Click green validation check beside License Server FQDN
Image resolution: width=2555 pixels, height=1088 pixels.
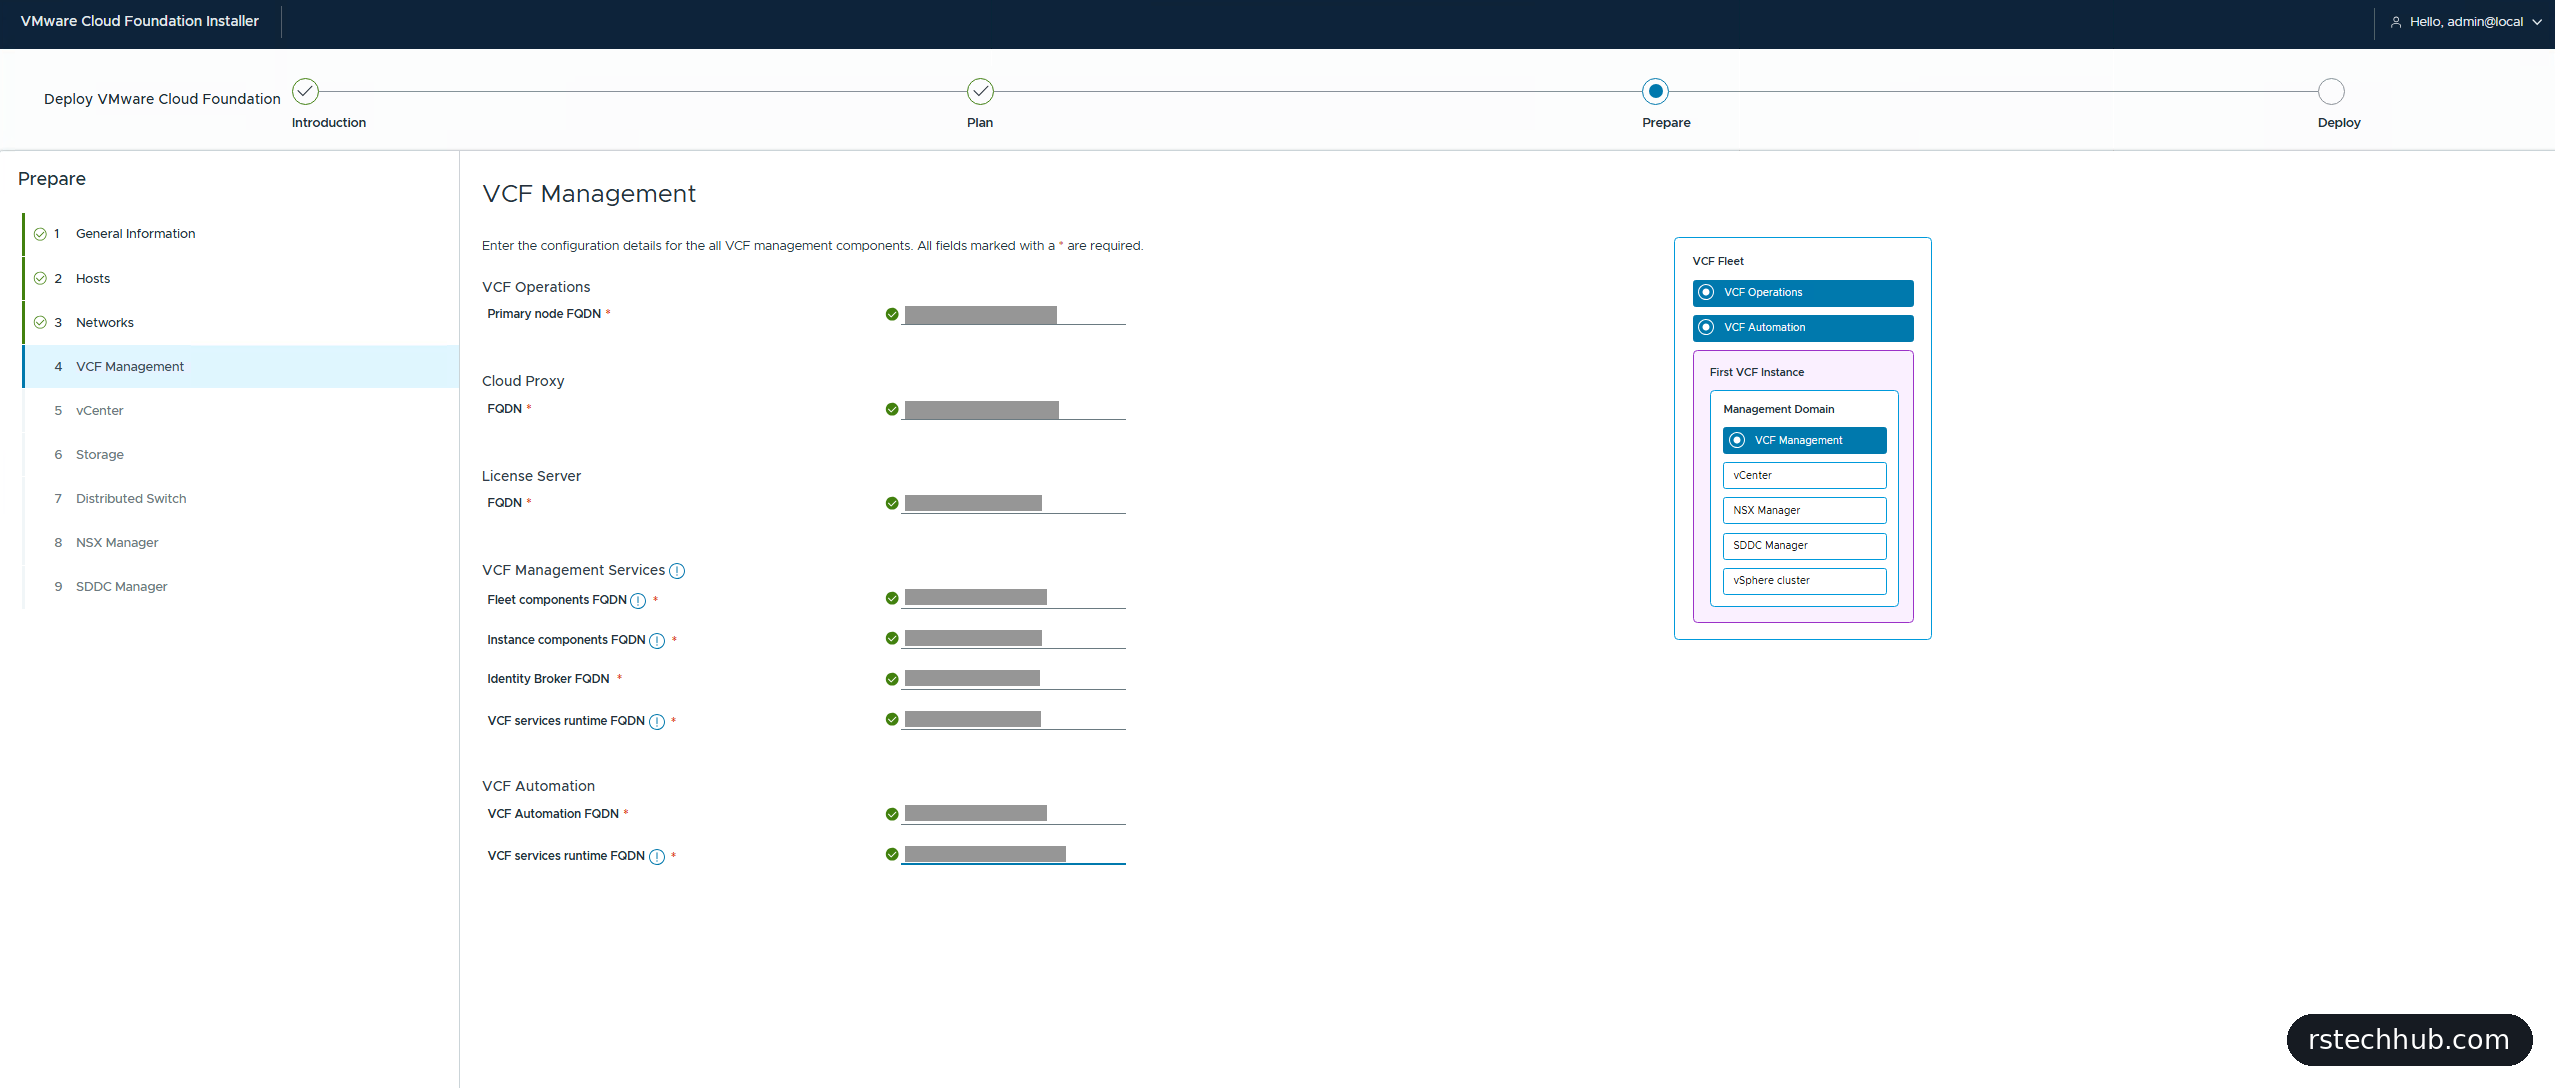tap(892, 503)
